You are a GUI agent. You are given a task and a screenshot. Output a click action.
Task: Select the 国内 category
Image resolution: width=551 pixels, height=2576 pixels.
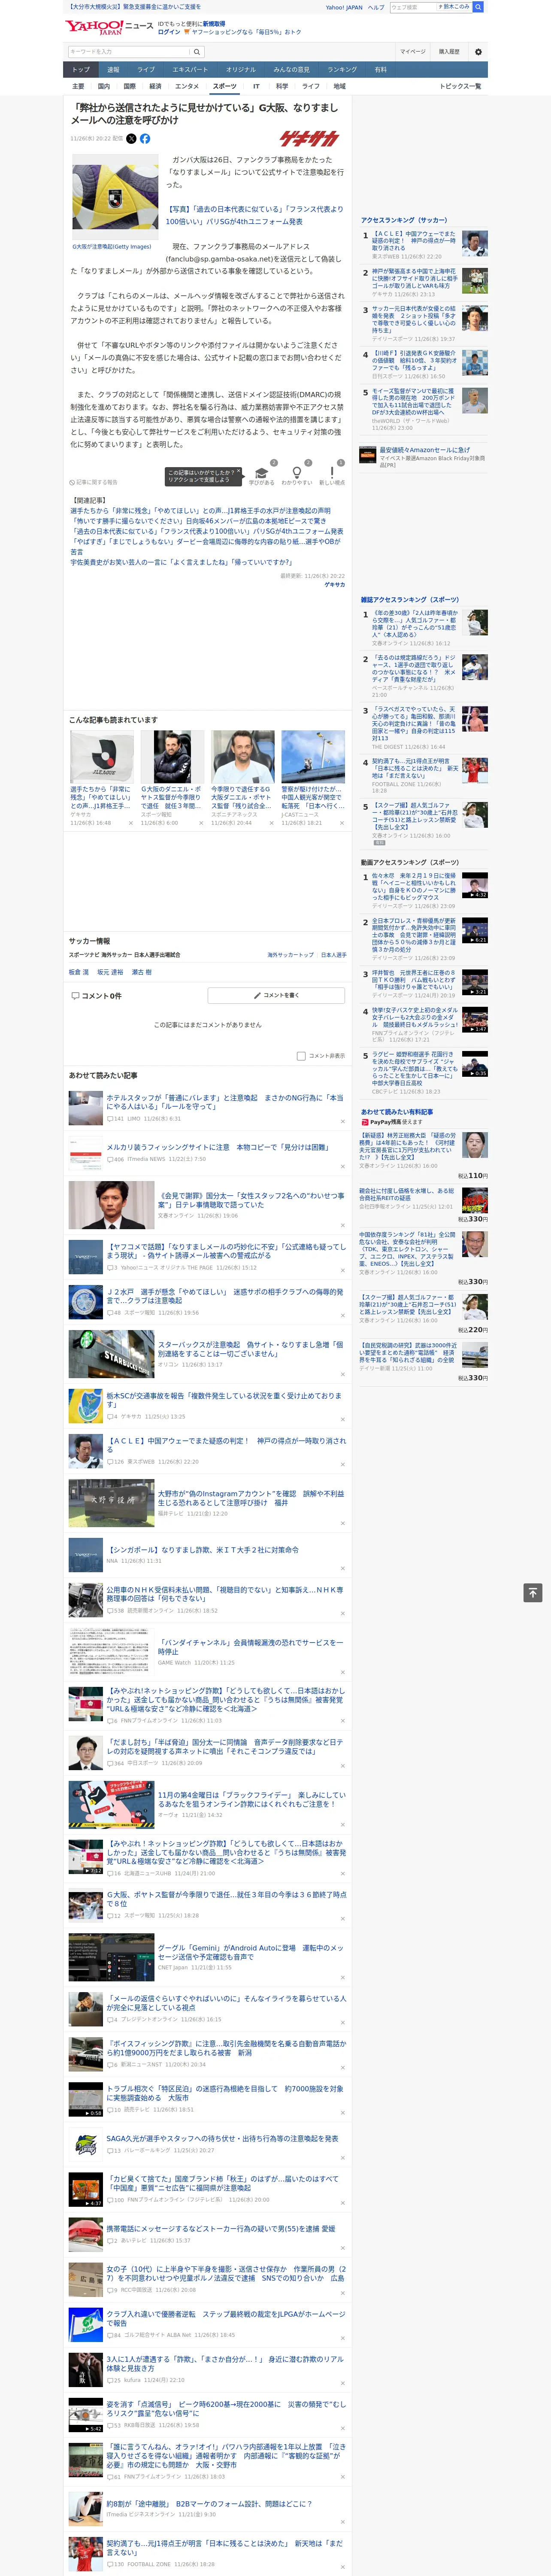[104, 86]
